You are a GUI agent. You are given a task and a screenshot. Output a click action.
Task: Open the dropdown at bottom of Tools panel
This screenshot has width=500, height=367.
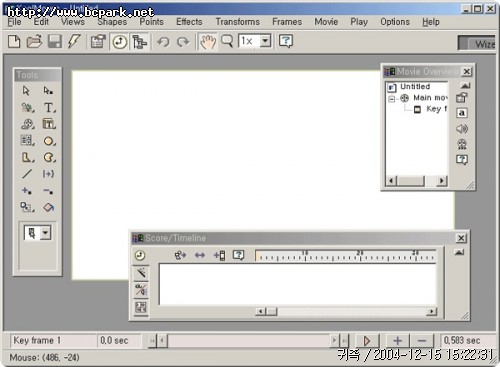46,233
